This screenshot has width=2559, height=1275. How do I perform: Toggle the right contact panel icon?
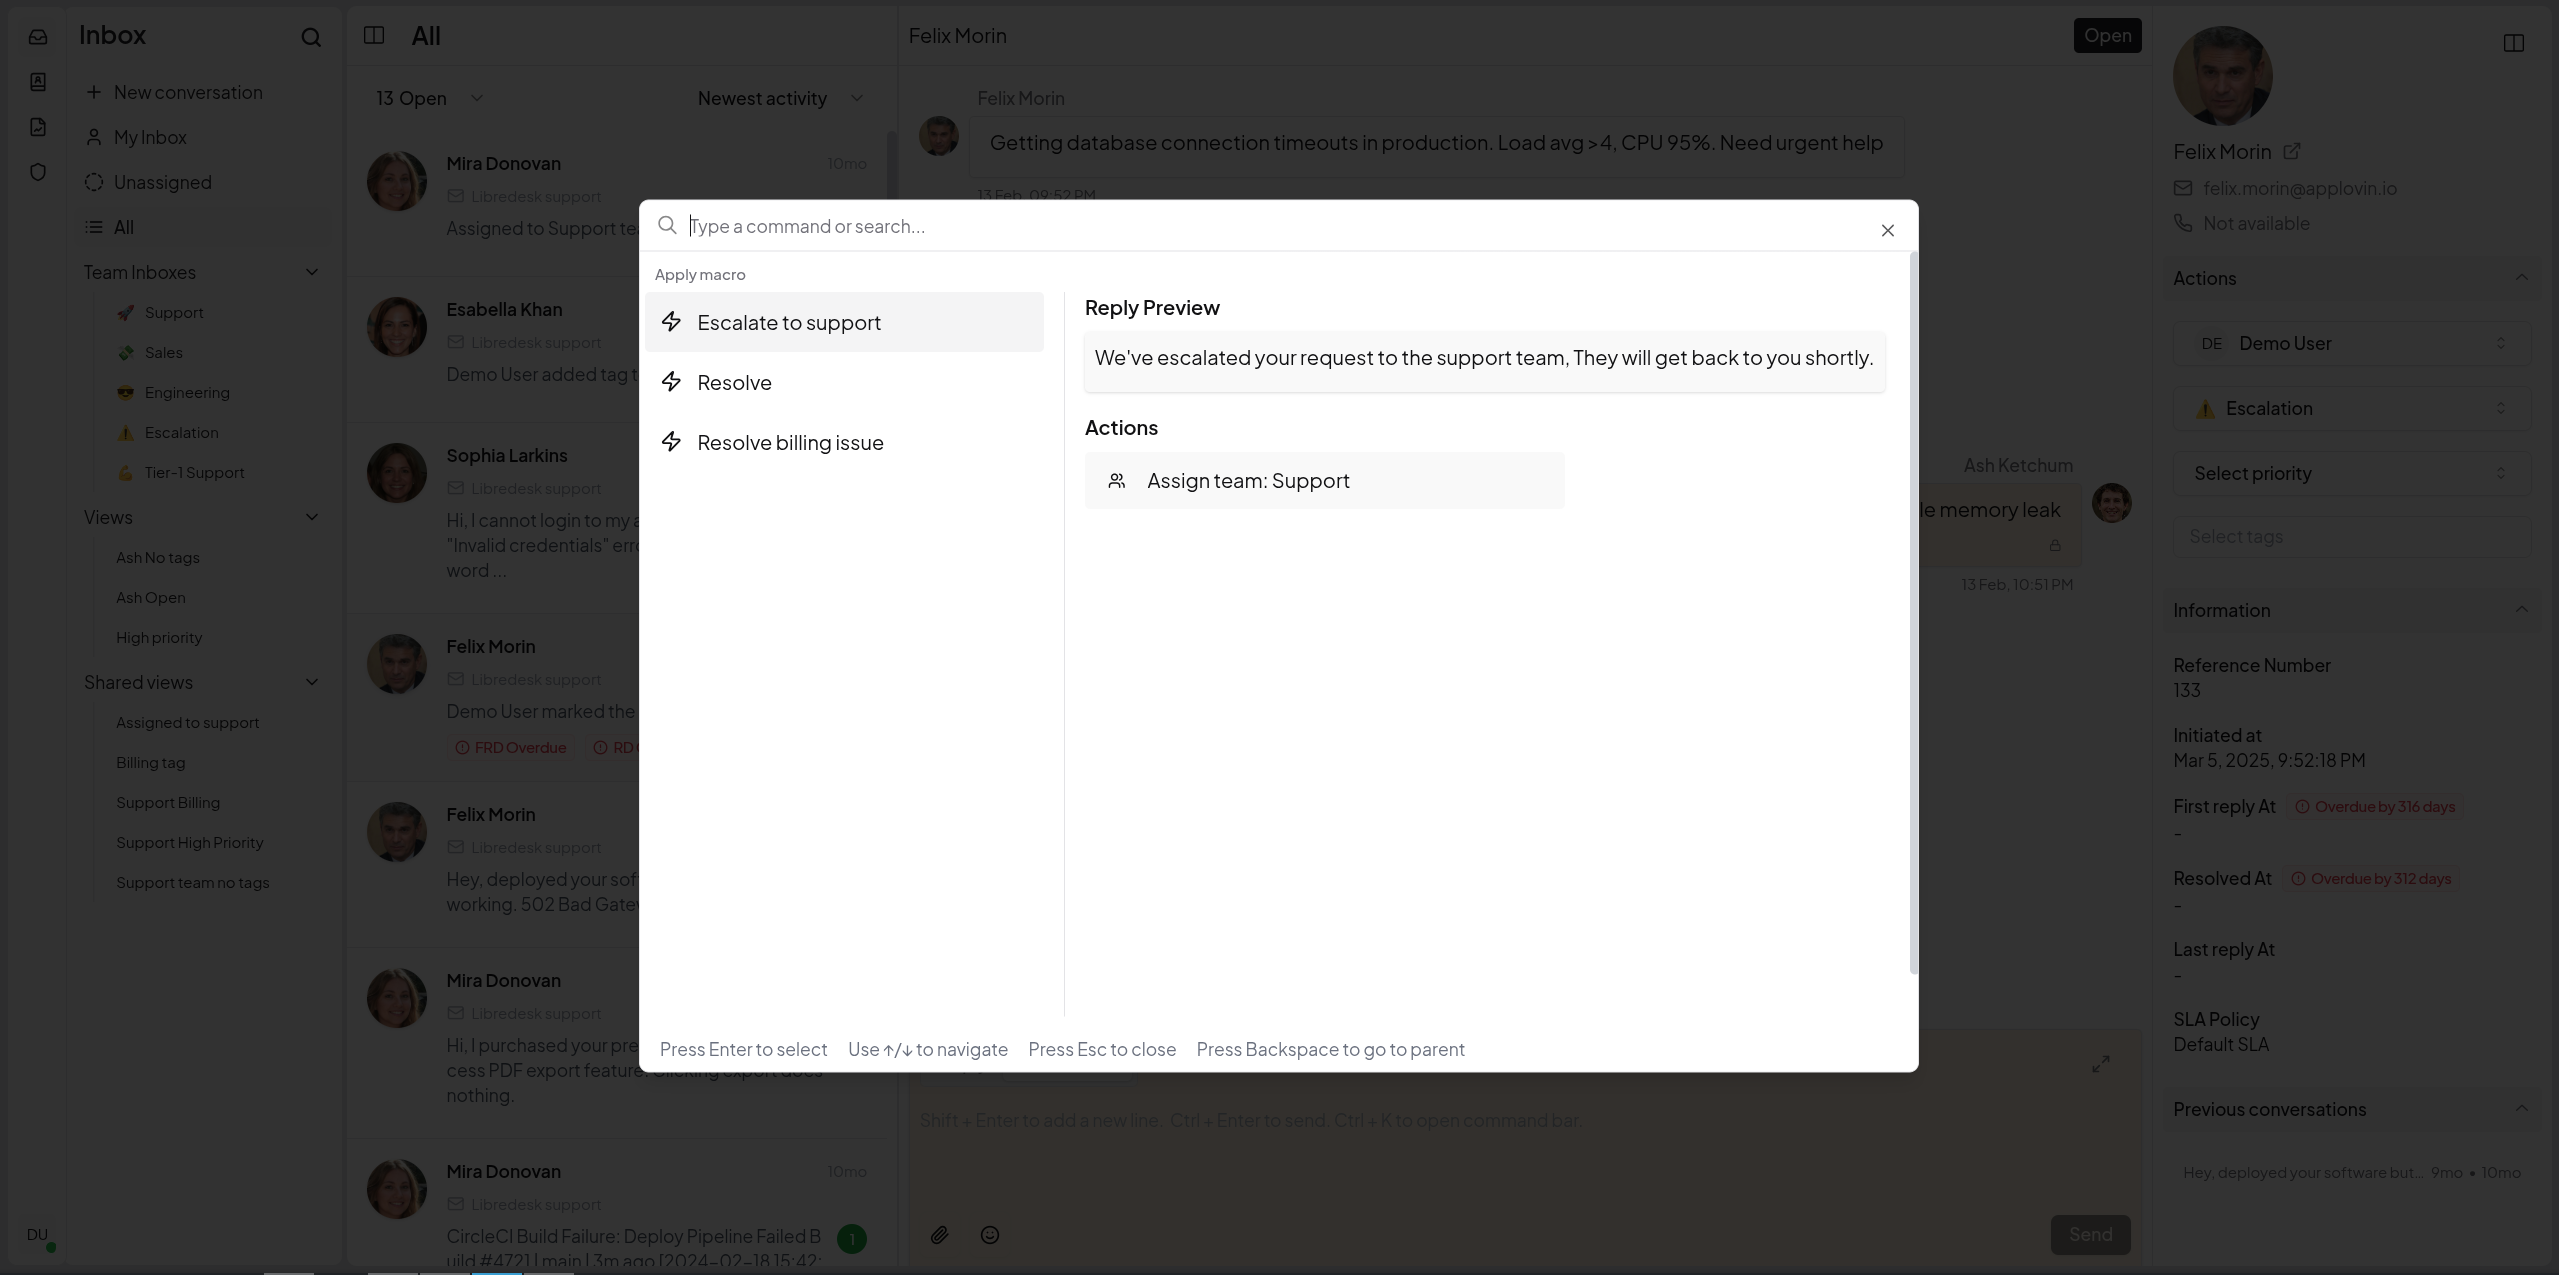(x=2513, y=43)
